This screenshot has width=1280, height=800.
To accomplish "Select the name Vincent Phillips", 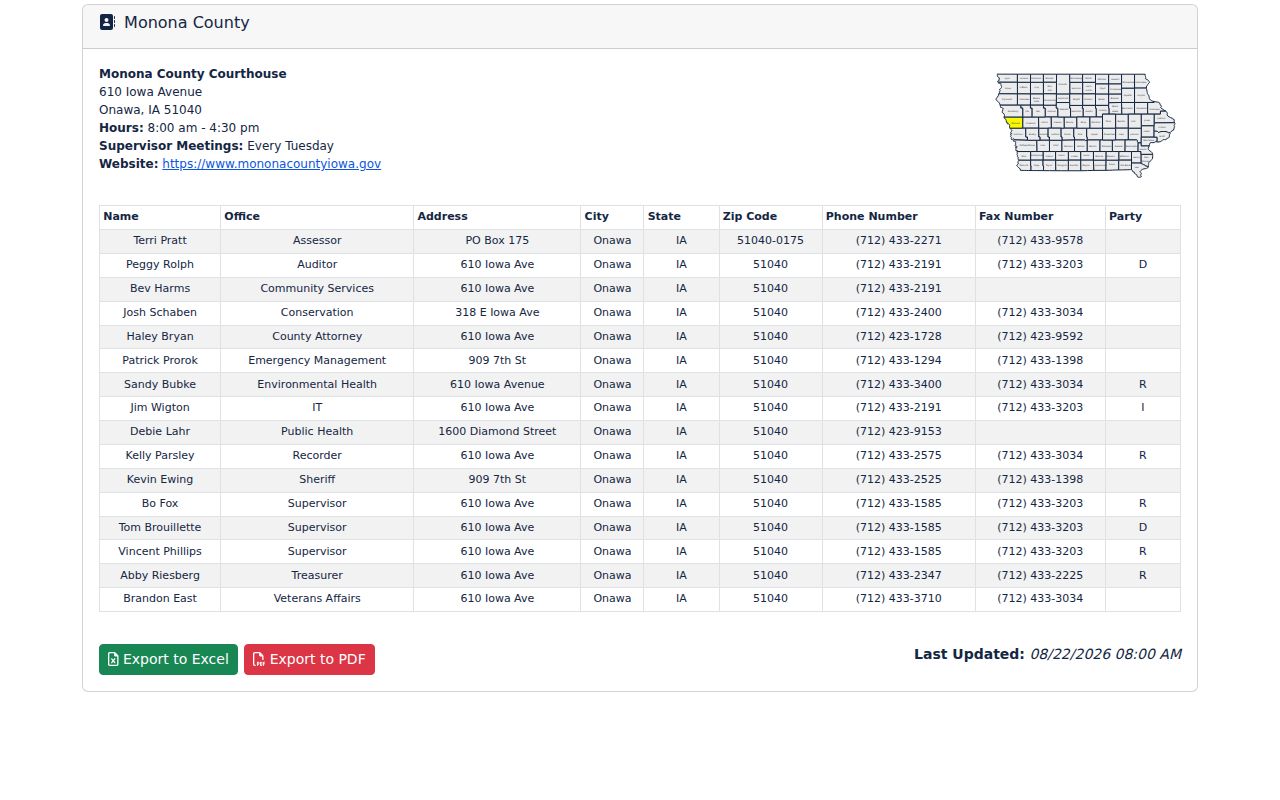I will pyautogui.click(x=160, y=552).
